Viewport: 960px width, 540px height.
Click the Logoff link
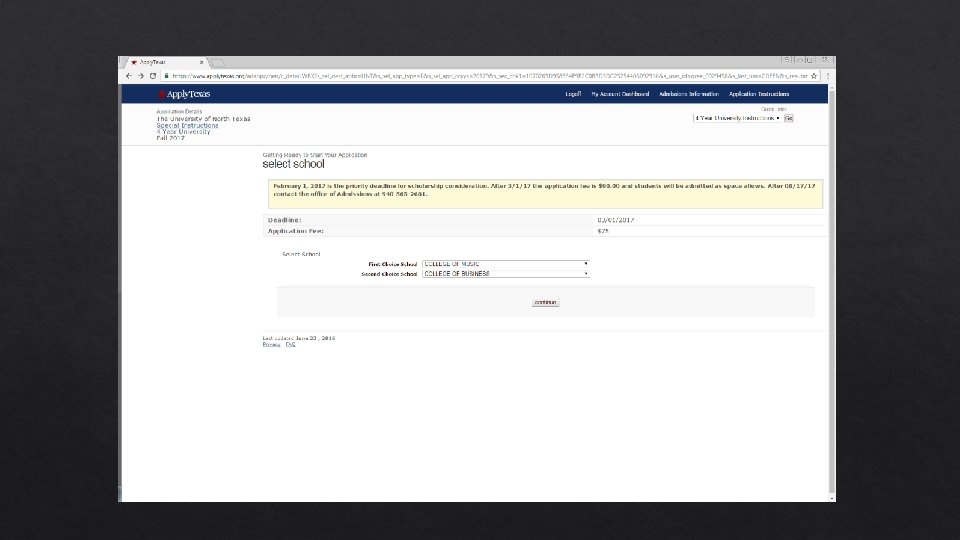pyautogui.click(x=573, y=94)
